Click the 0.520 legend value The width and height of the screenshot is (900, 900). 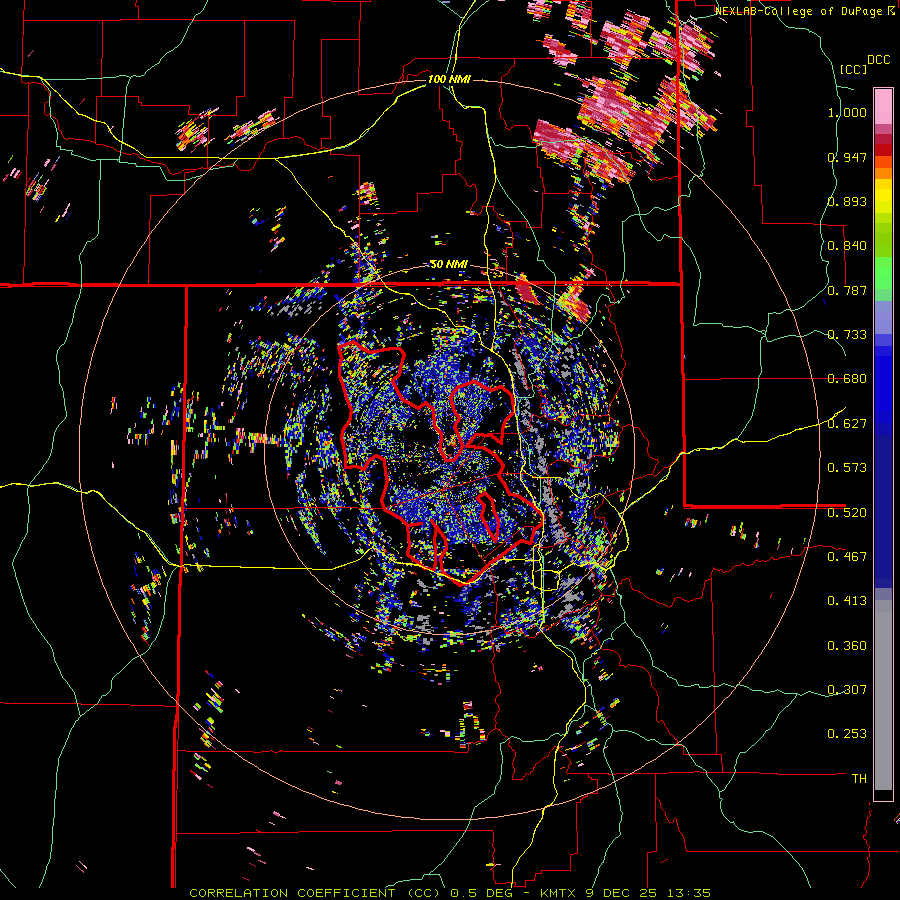[x=847, y=512]
